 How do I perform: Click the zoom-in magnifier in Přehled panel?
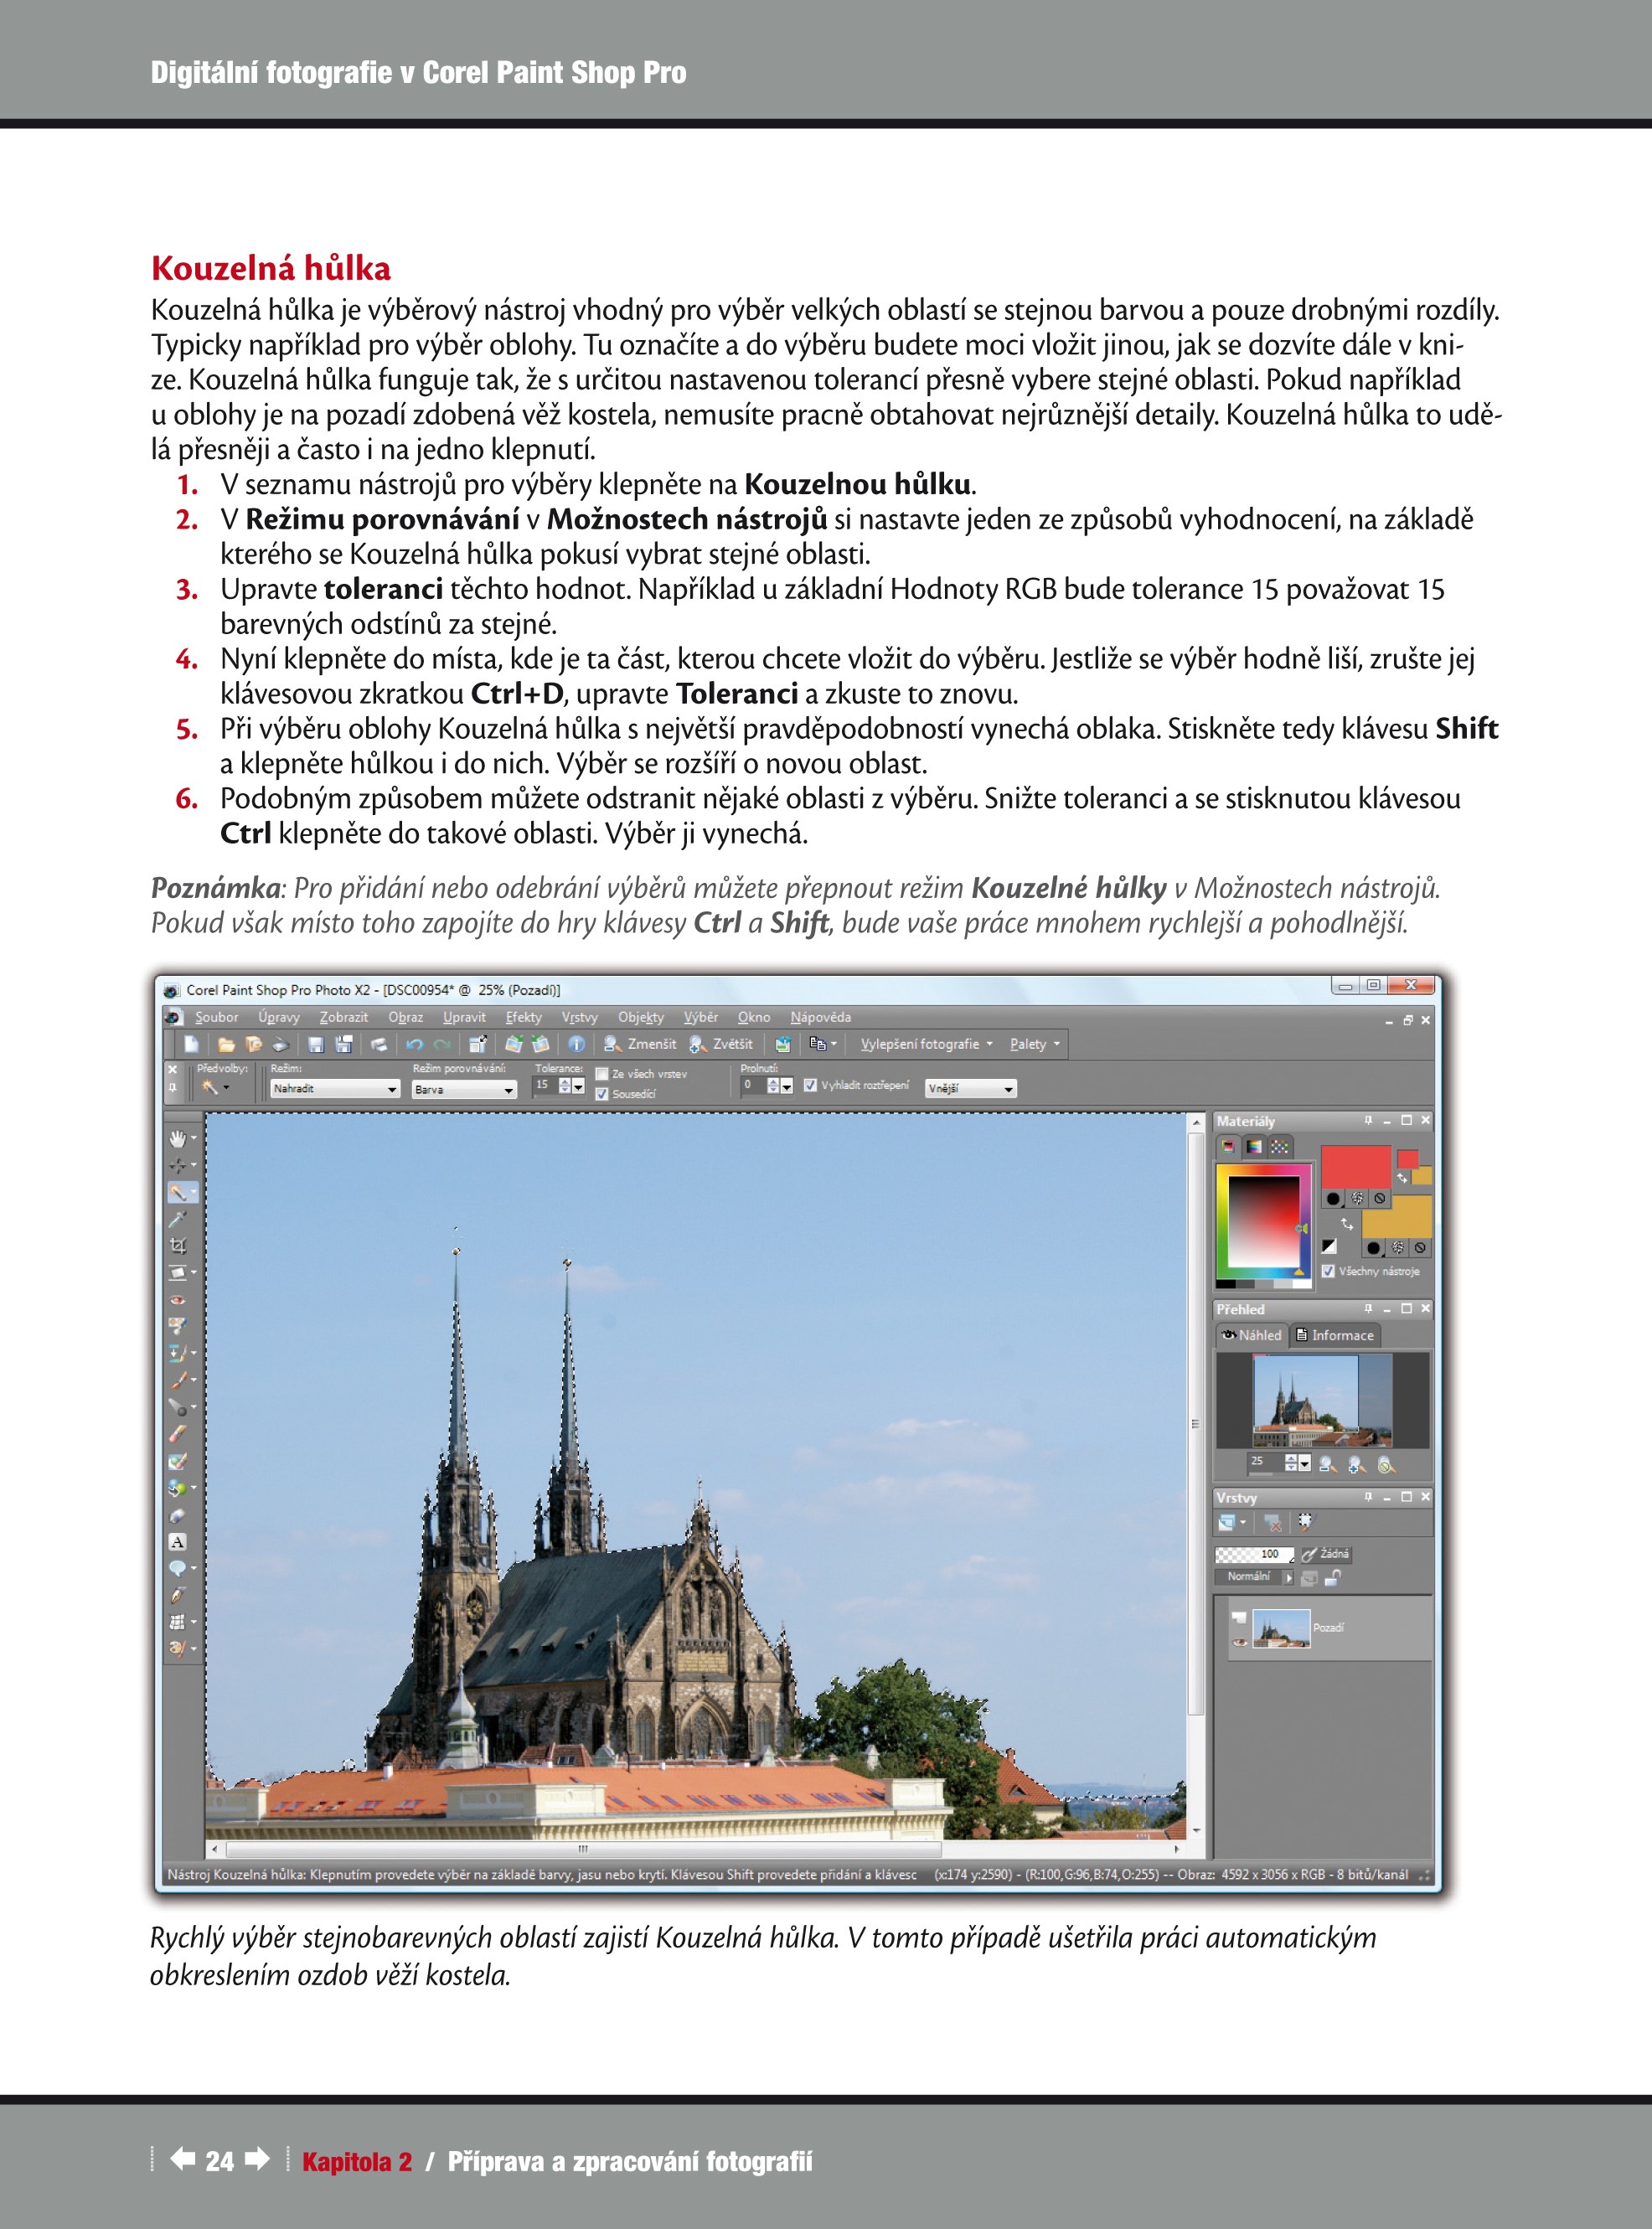pyautogui.click(x=1356, y=1465)
